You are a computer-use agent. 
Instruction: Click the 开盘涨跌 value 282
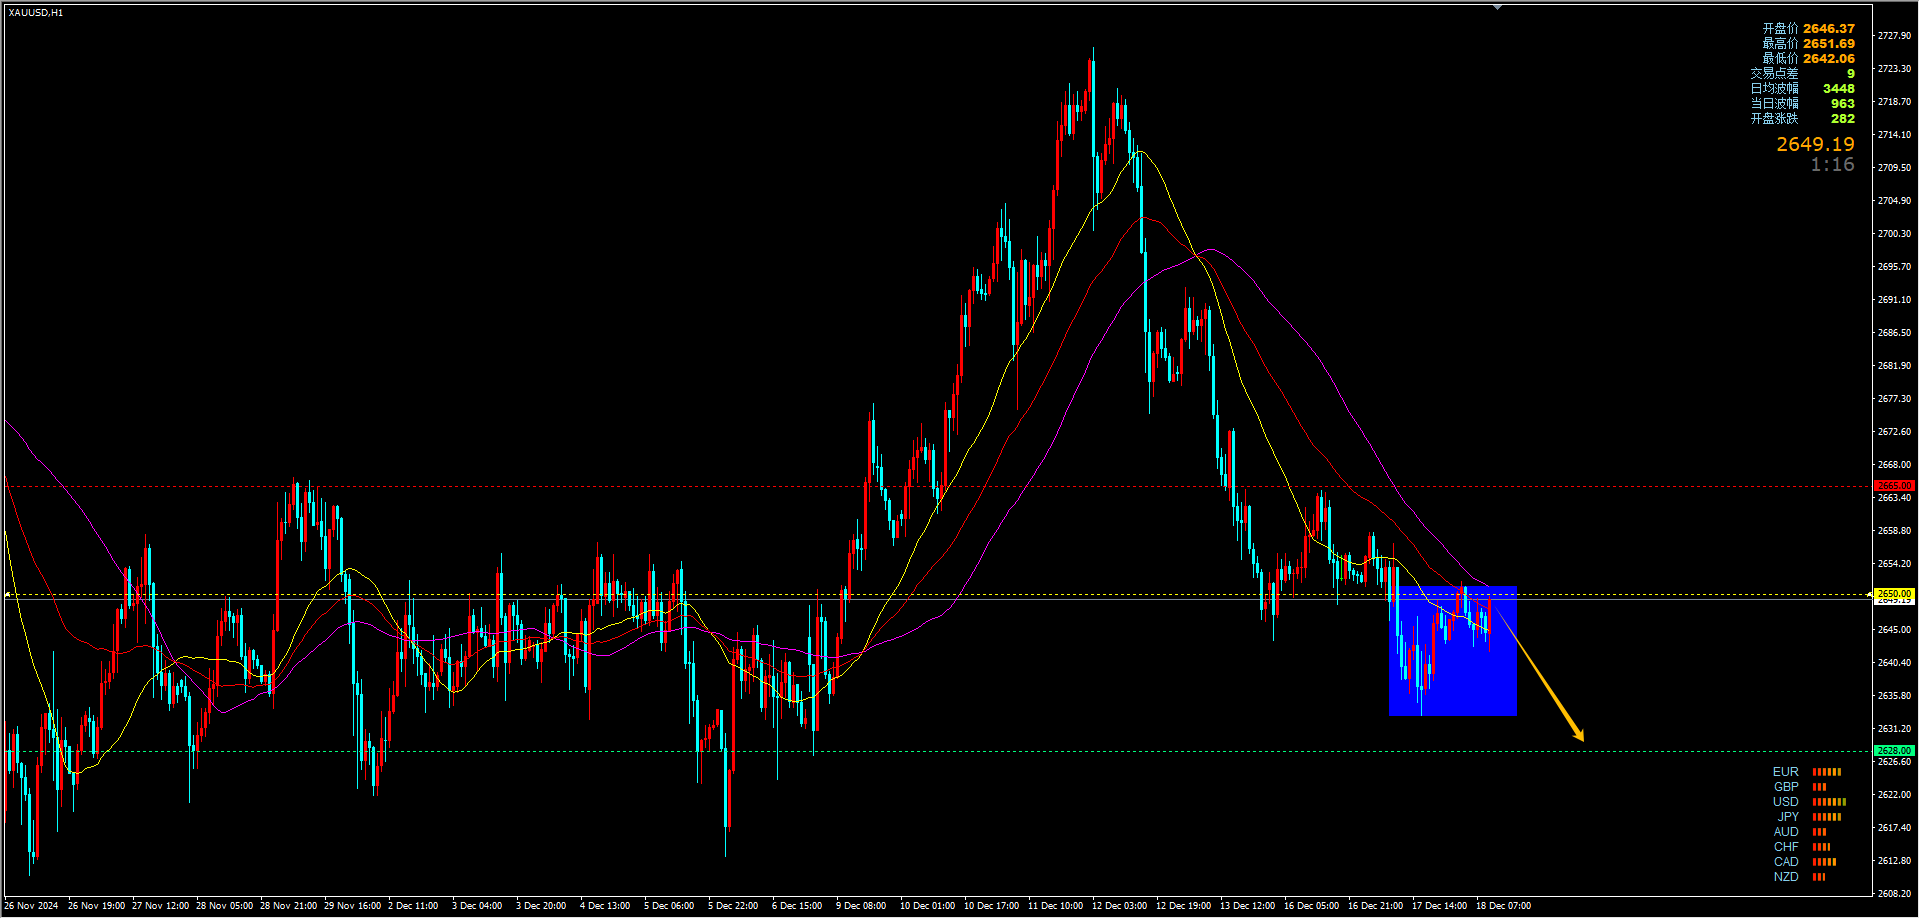[x=1842, y=119]
